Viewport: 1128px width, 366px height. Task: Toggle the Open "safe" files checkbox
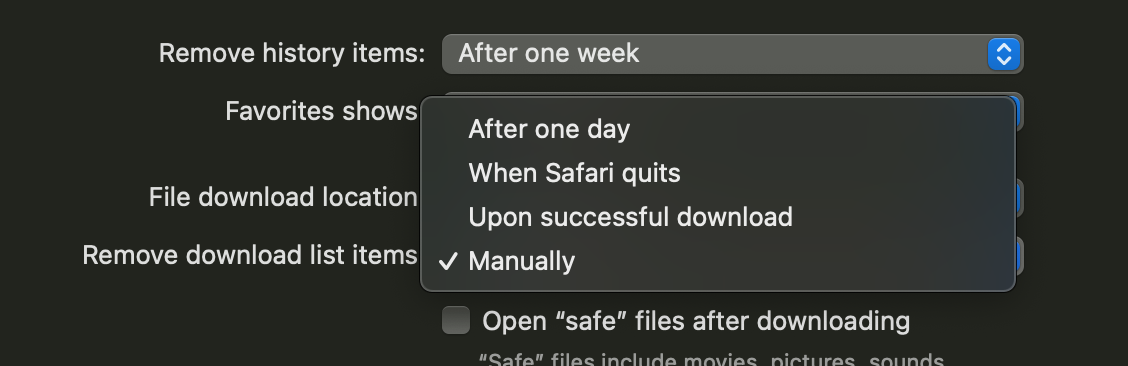point(455,320)
